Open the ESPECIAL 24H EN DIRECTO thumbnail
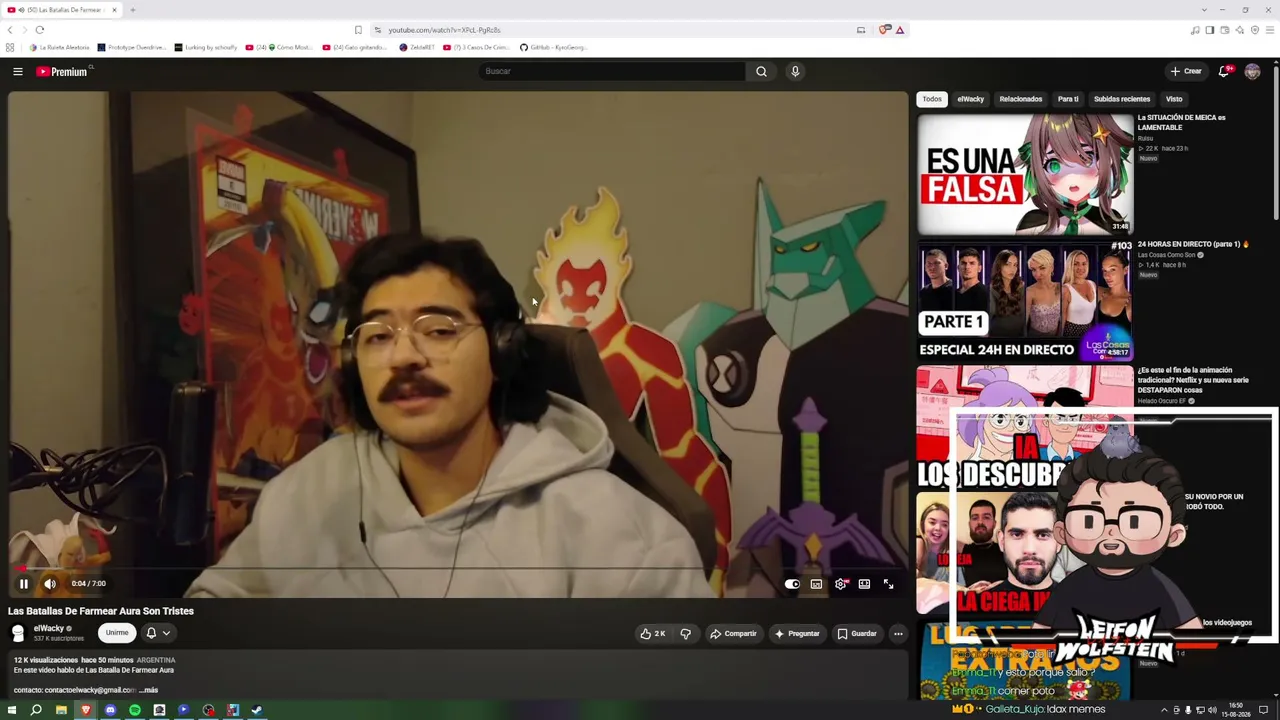The height and width of the screenshot is (720, 1280). (x=1025, y=300)
